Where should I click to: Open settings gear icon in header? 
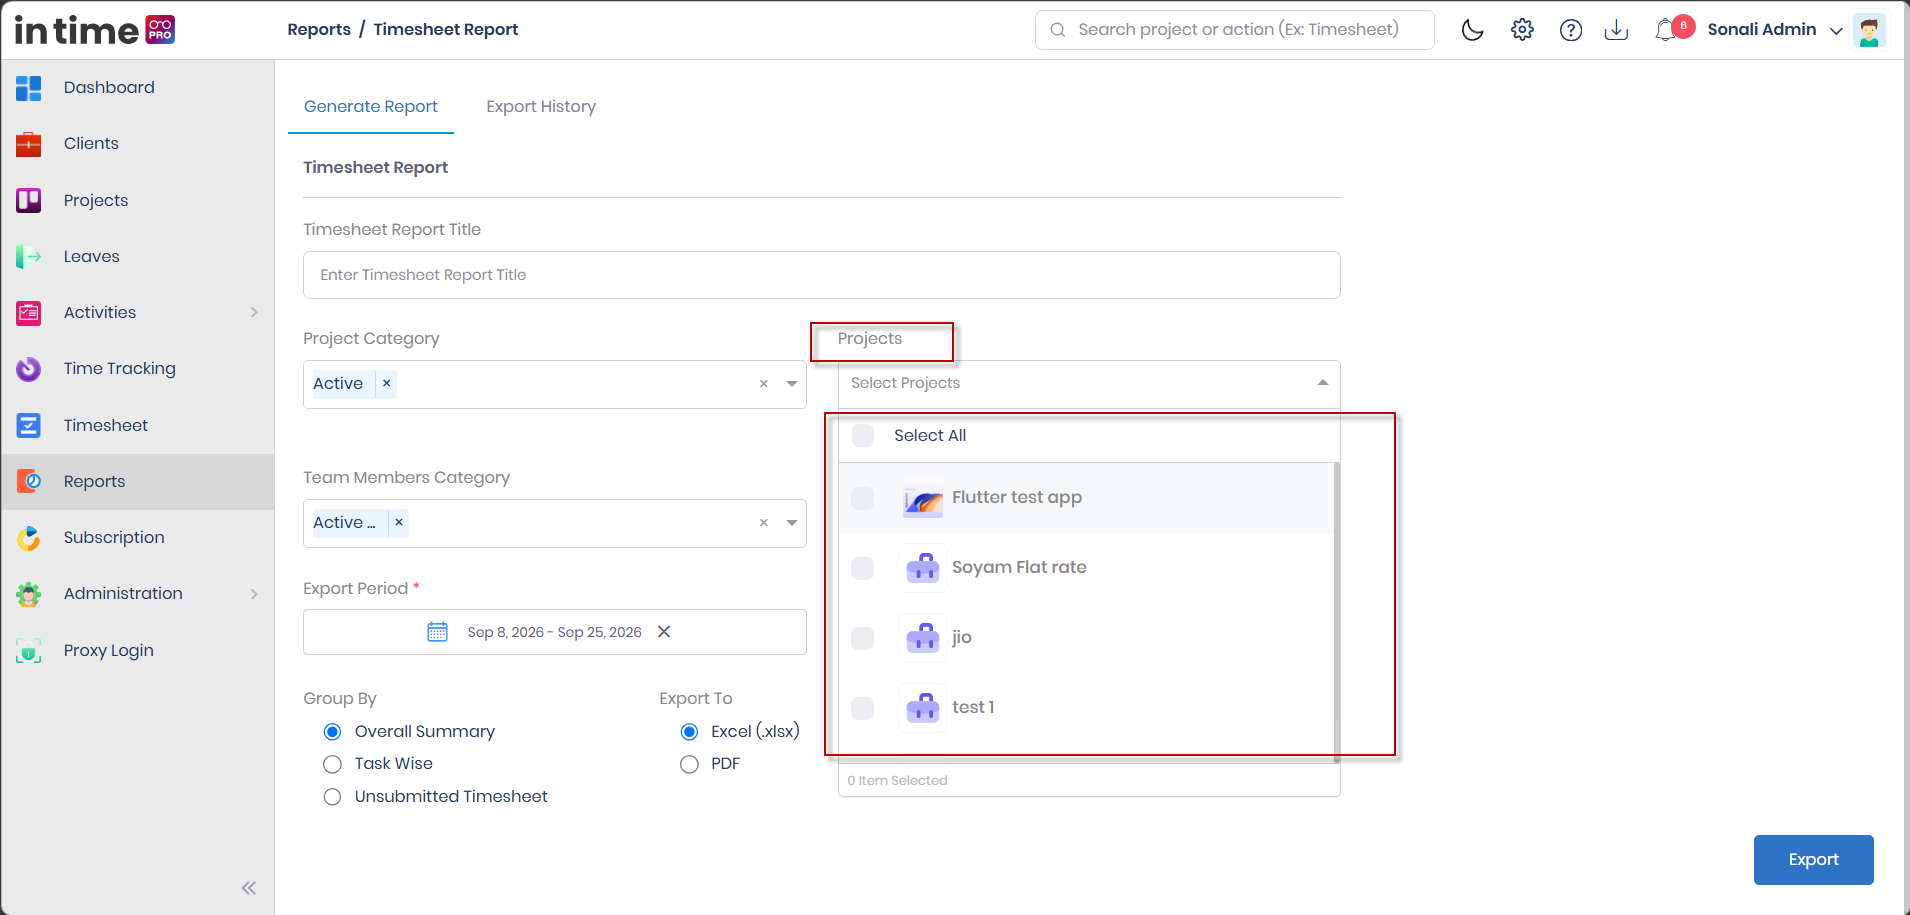coord(1522,30)
